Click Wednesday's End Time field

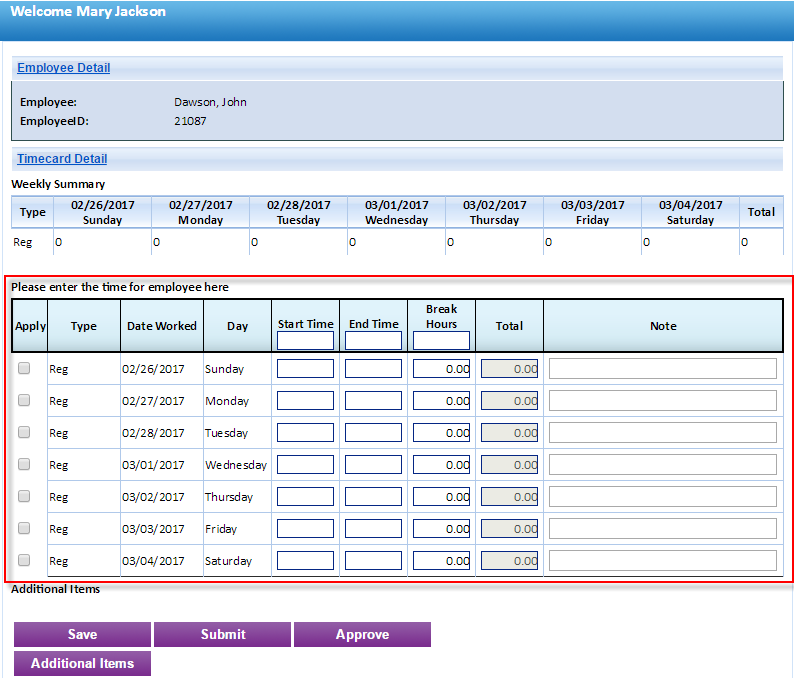click(x=373, y=464)
